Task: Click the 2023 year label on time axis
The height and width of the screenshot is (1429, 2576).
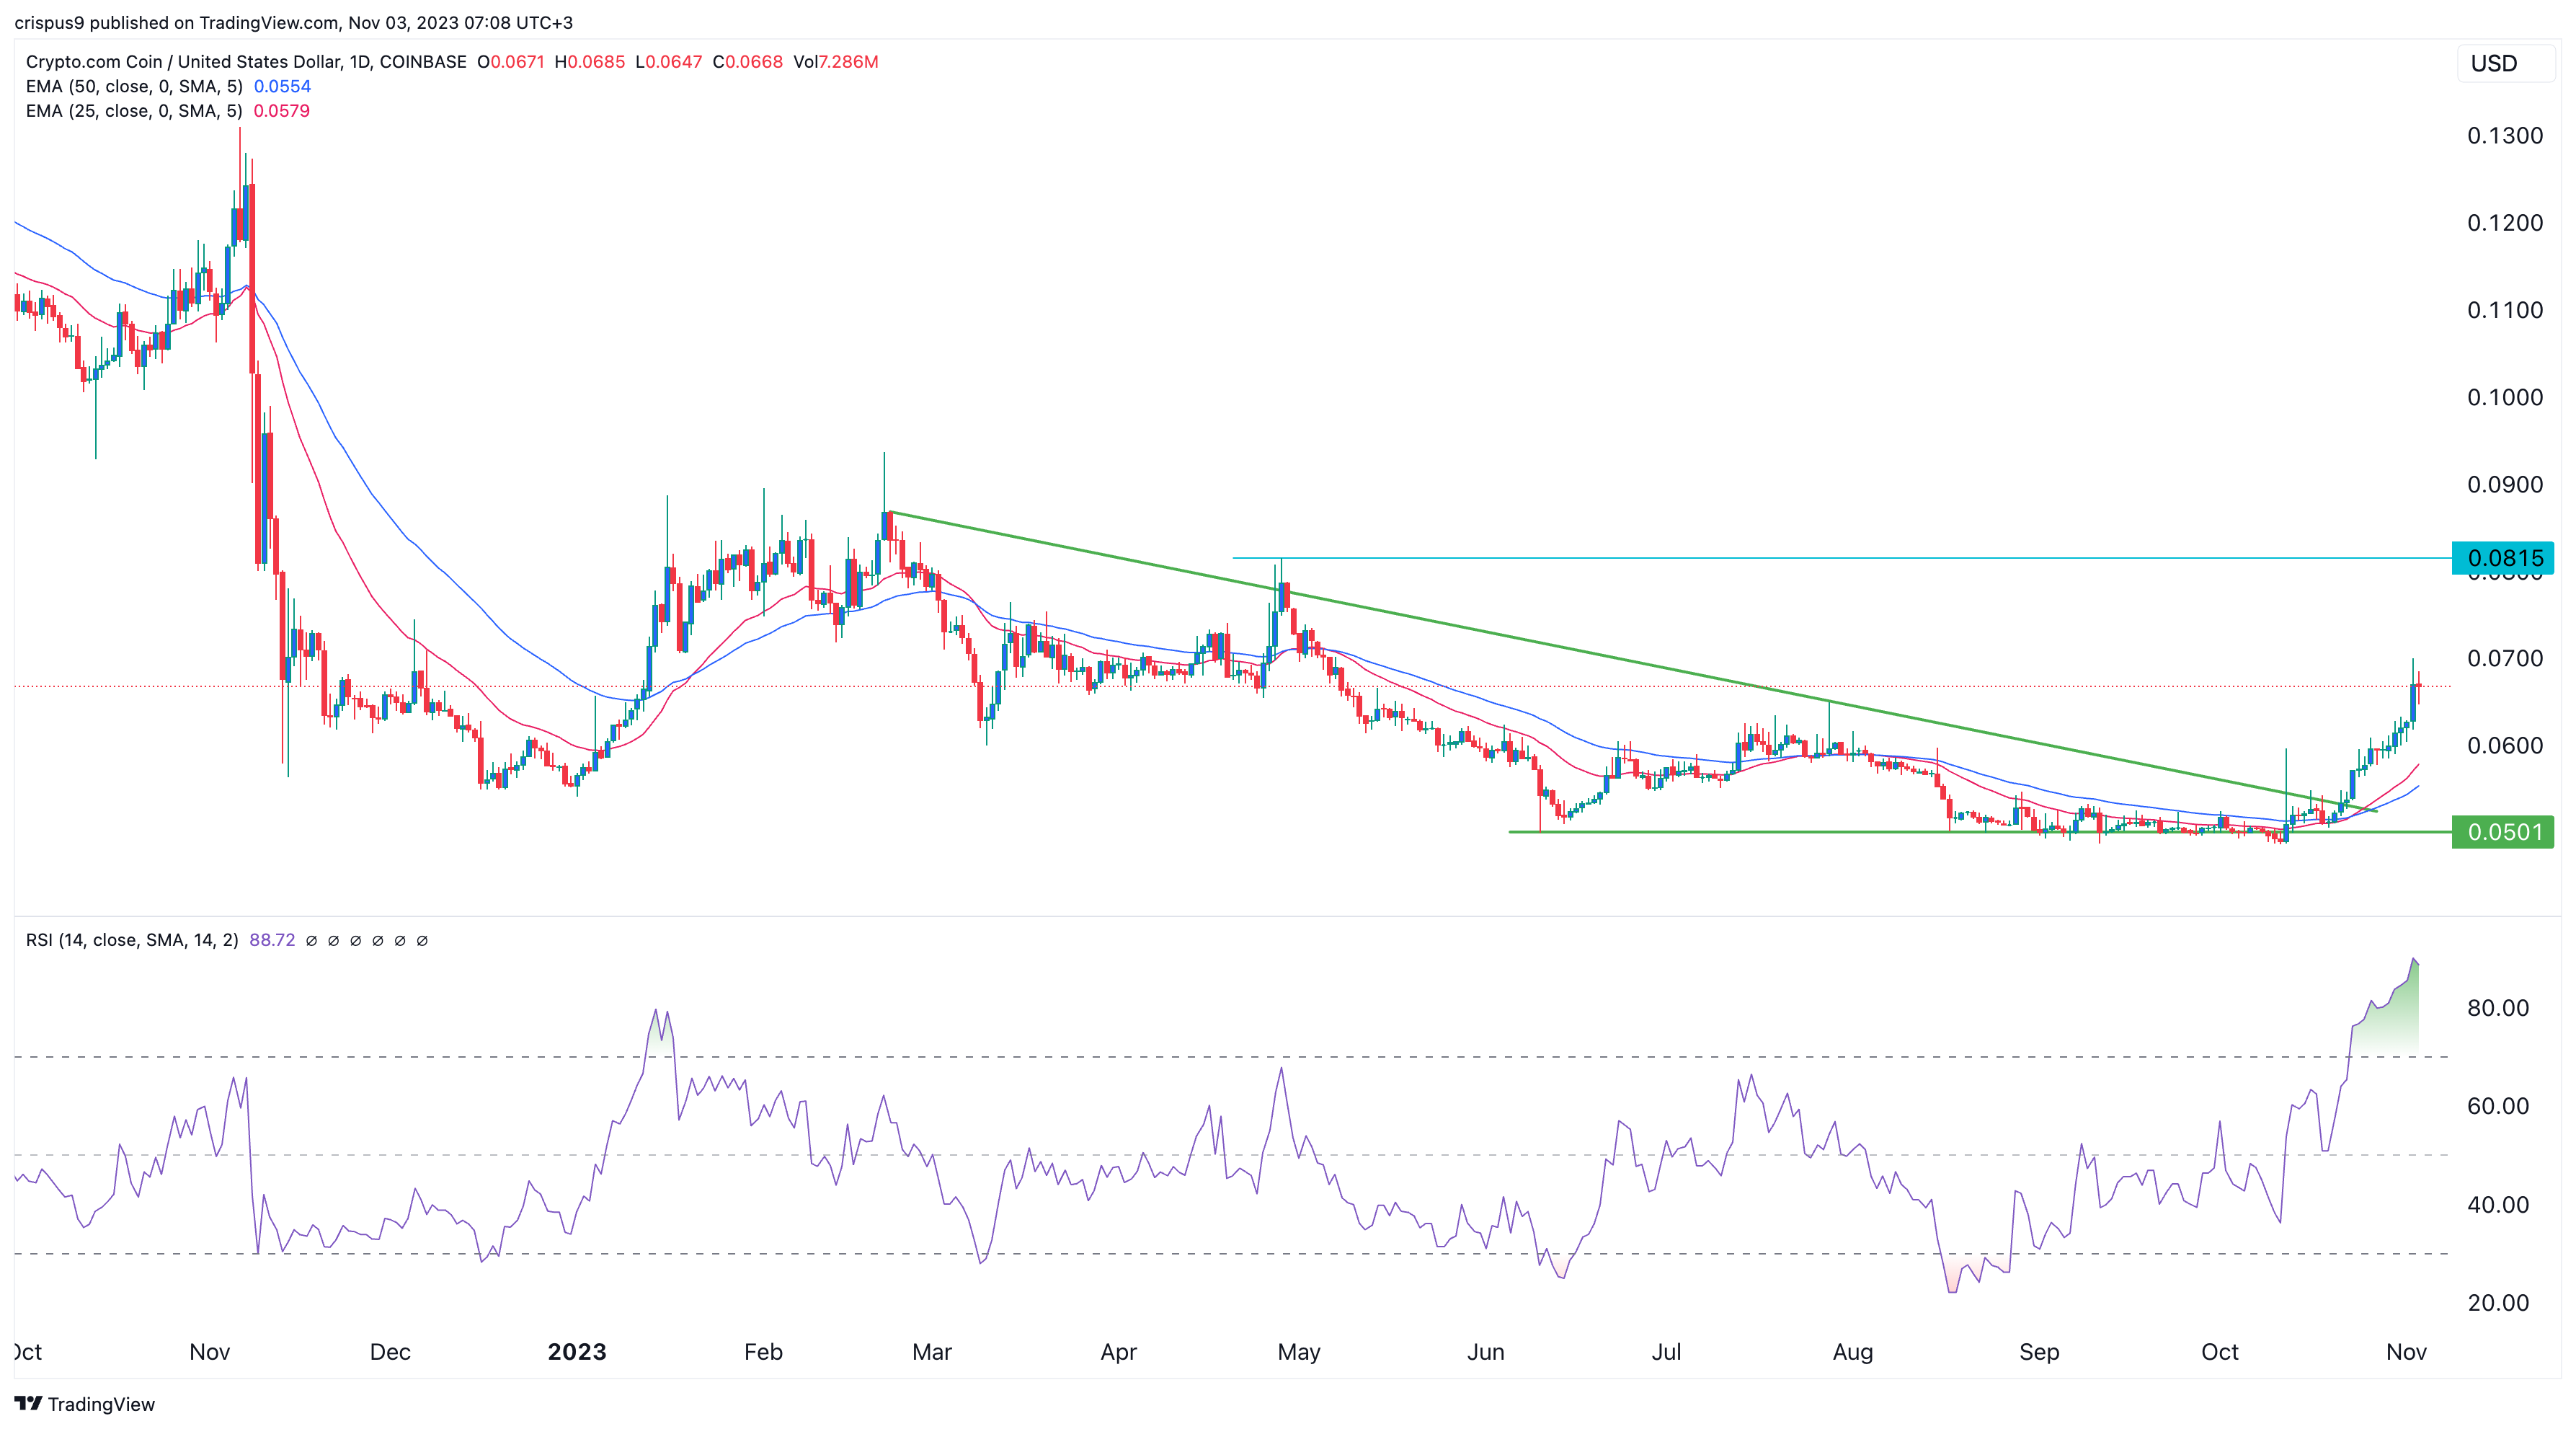Action: click(x=577, y=1351)
